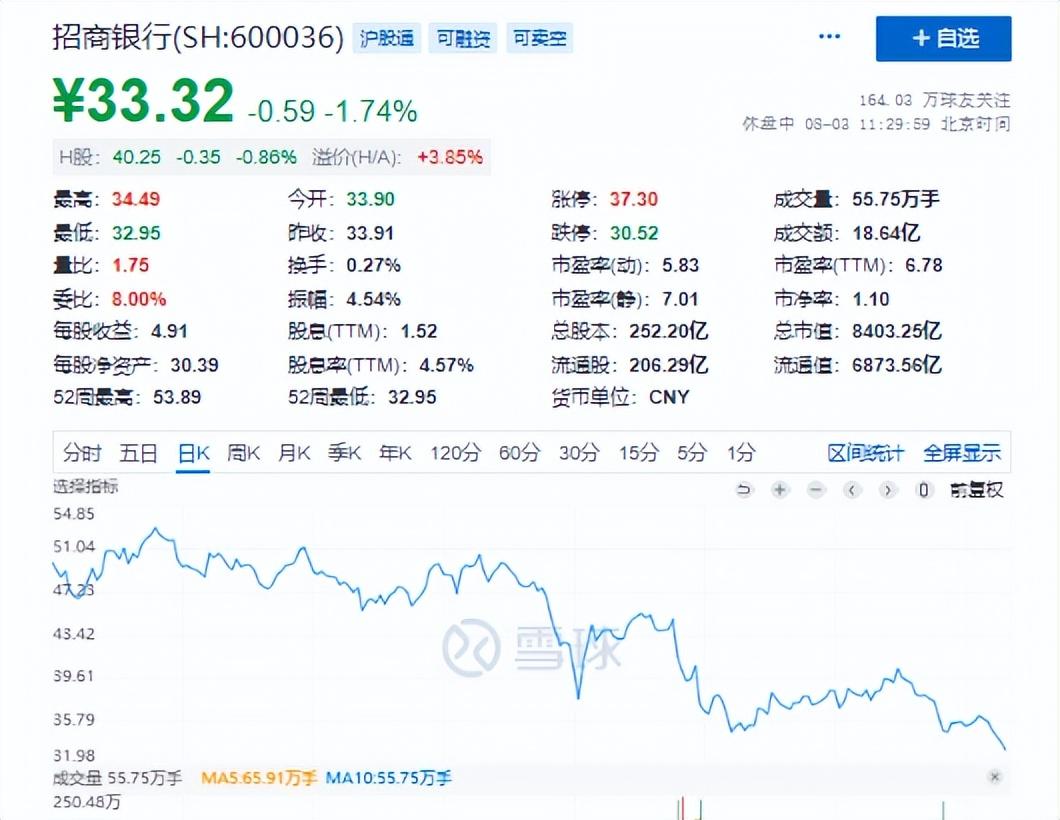The height and width of the screenshot is (820, 1060).
Task: Click the 成交额 value 18.64亿
Action: [886, 233]
